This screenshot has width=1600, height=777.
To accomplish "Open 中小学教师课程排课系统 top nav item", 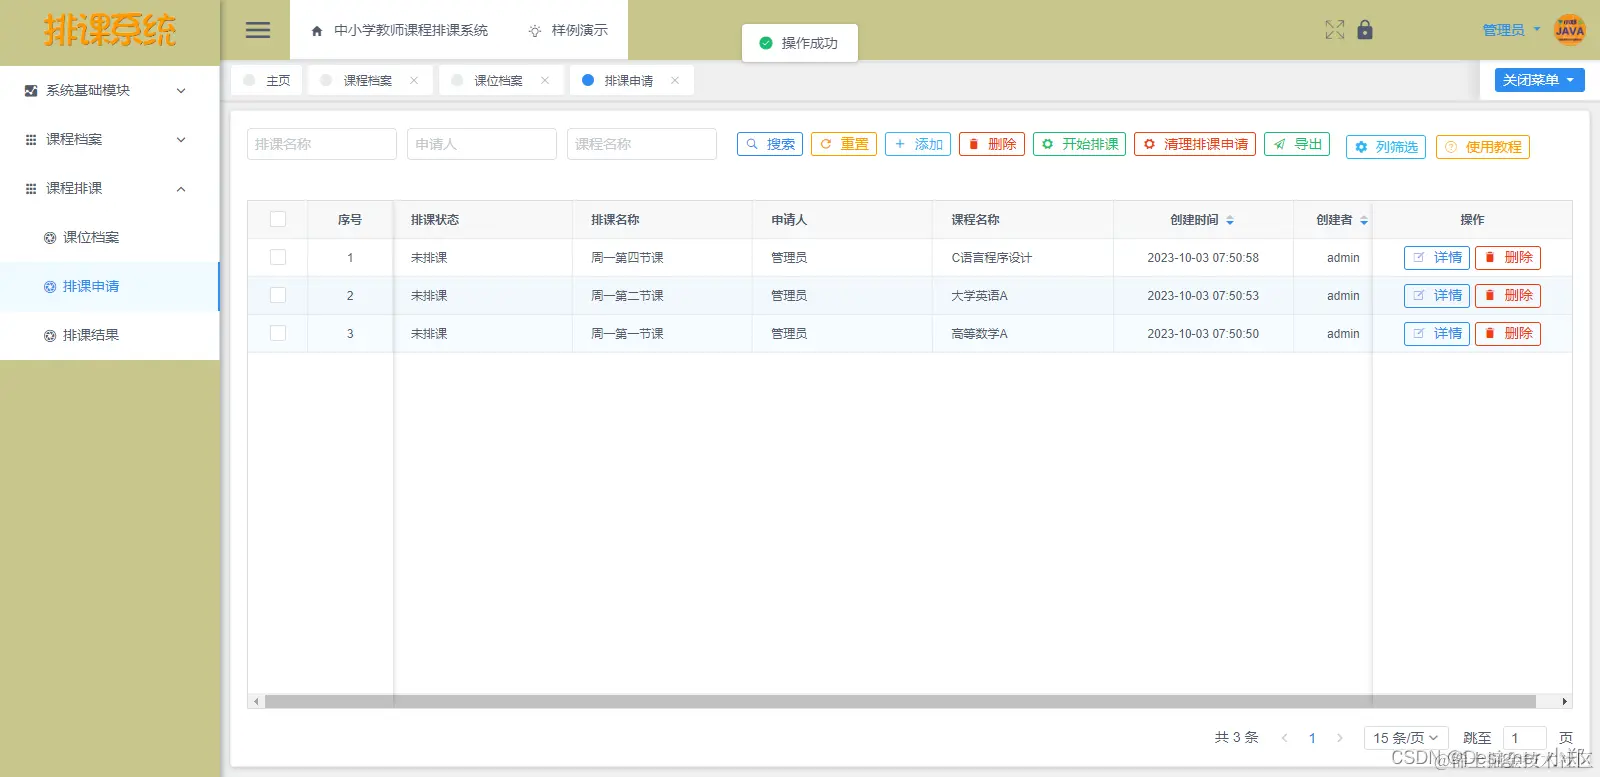I will tap(400, 31).
